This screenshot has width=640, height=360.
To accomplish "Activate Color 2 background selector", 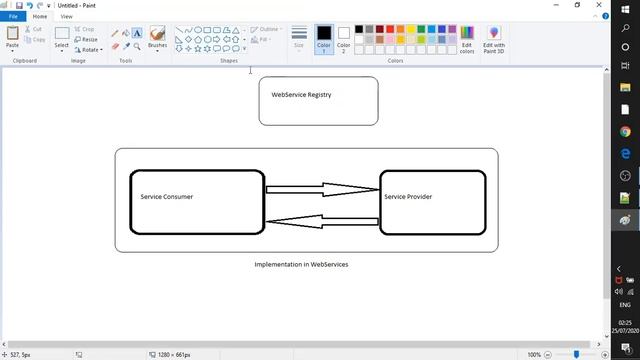I will pyautogui.click(x=344, y=40).
